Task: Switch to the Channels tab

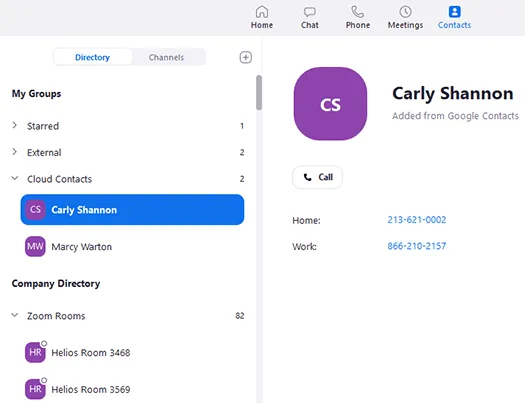Action: tap(166, 57)
